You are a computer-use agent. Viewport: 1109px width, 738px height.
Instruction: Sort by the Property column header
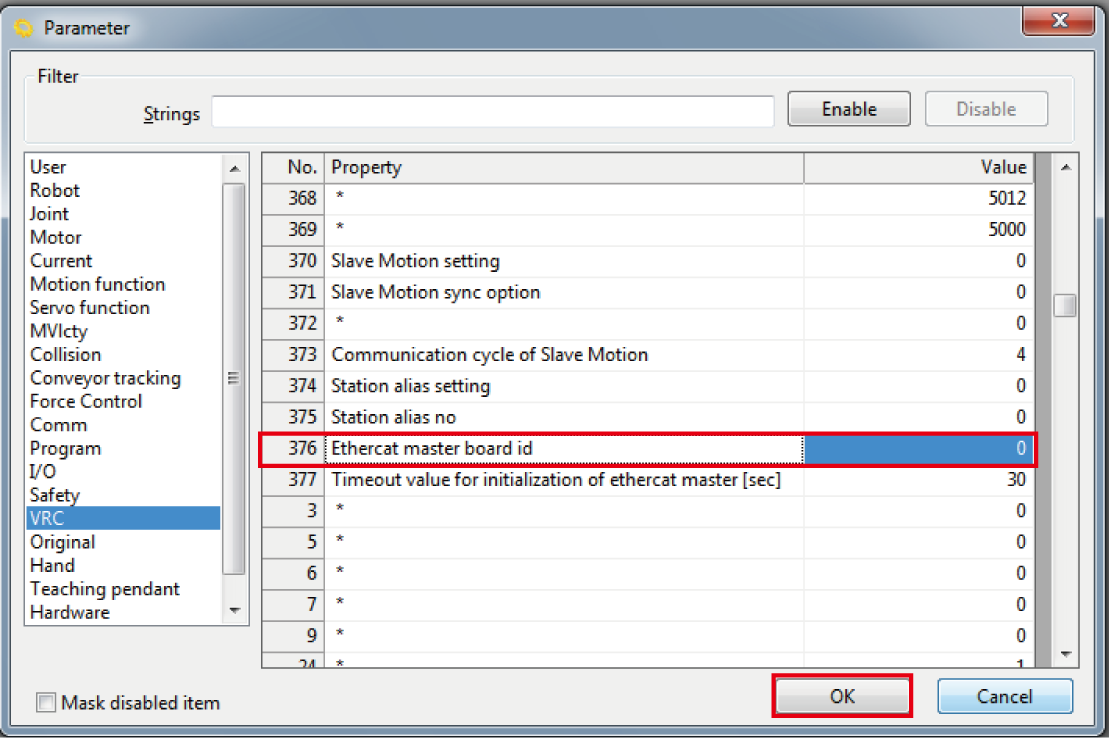tap(564, 168)
